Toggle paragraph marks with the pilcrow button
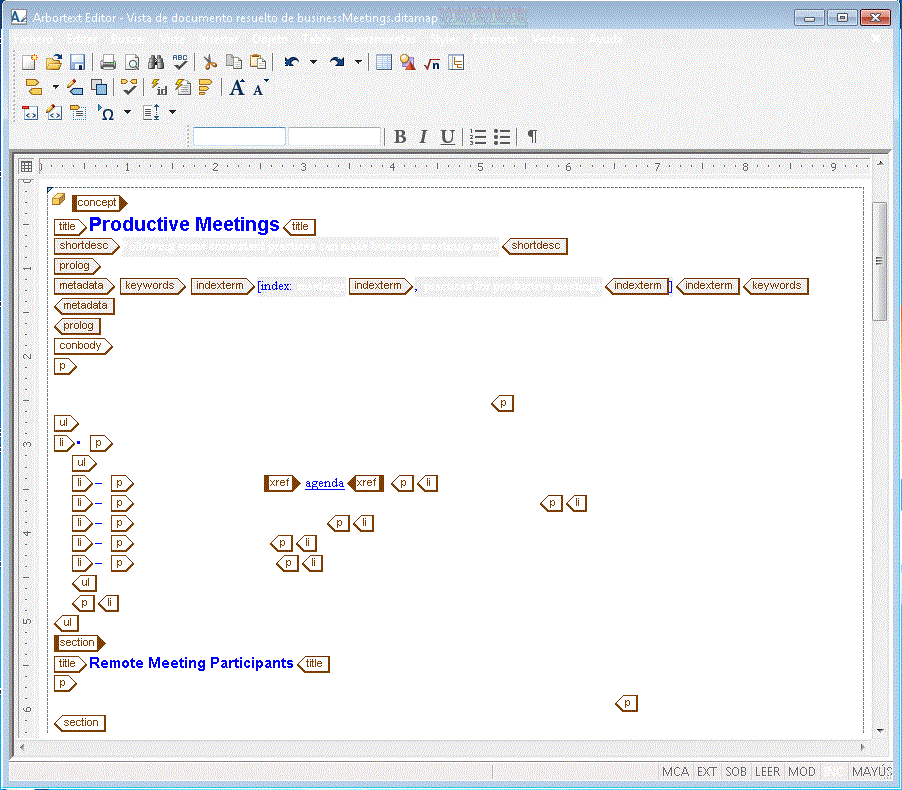The height and width of the screenshot is (790, 902). (532, 137)
